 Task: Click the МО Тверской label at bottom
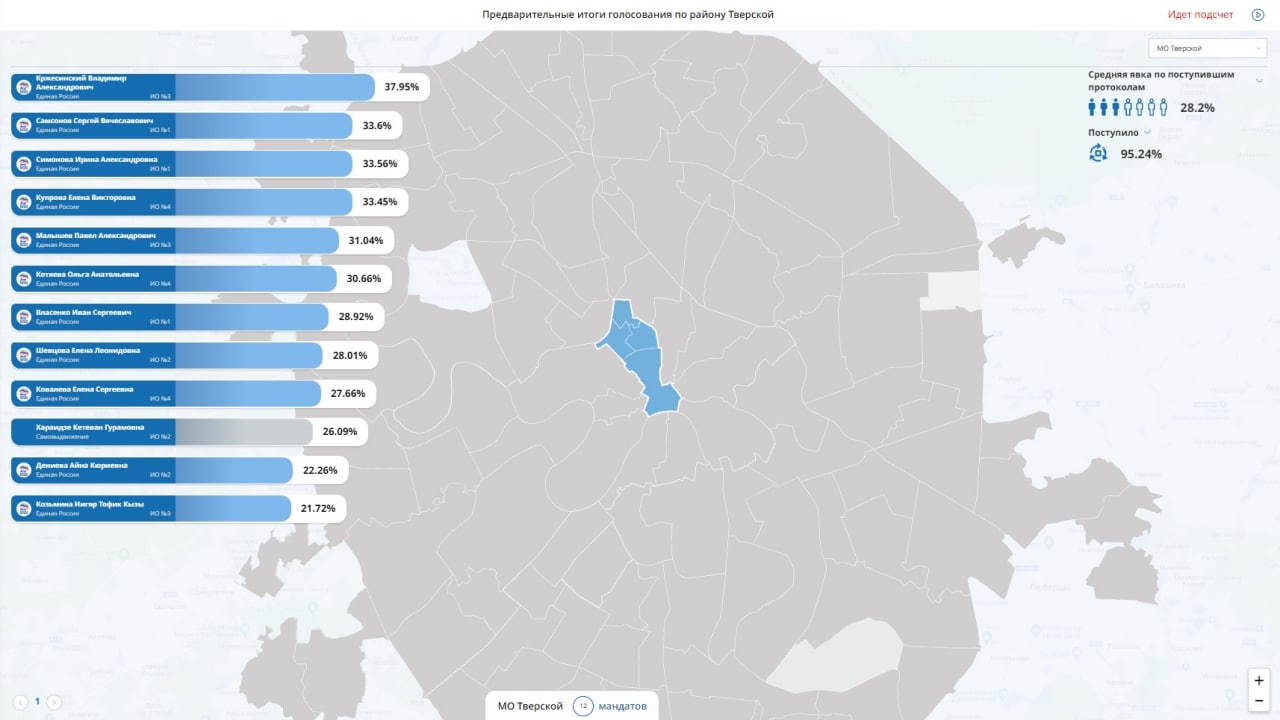coord(530,706)
